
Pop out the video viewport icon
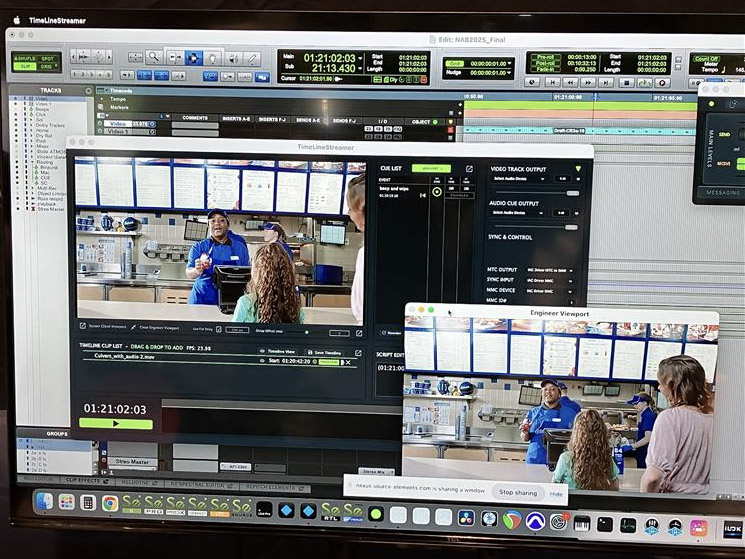[359, 333]
